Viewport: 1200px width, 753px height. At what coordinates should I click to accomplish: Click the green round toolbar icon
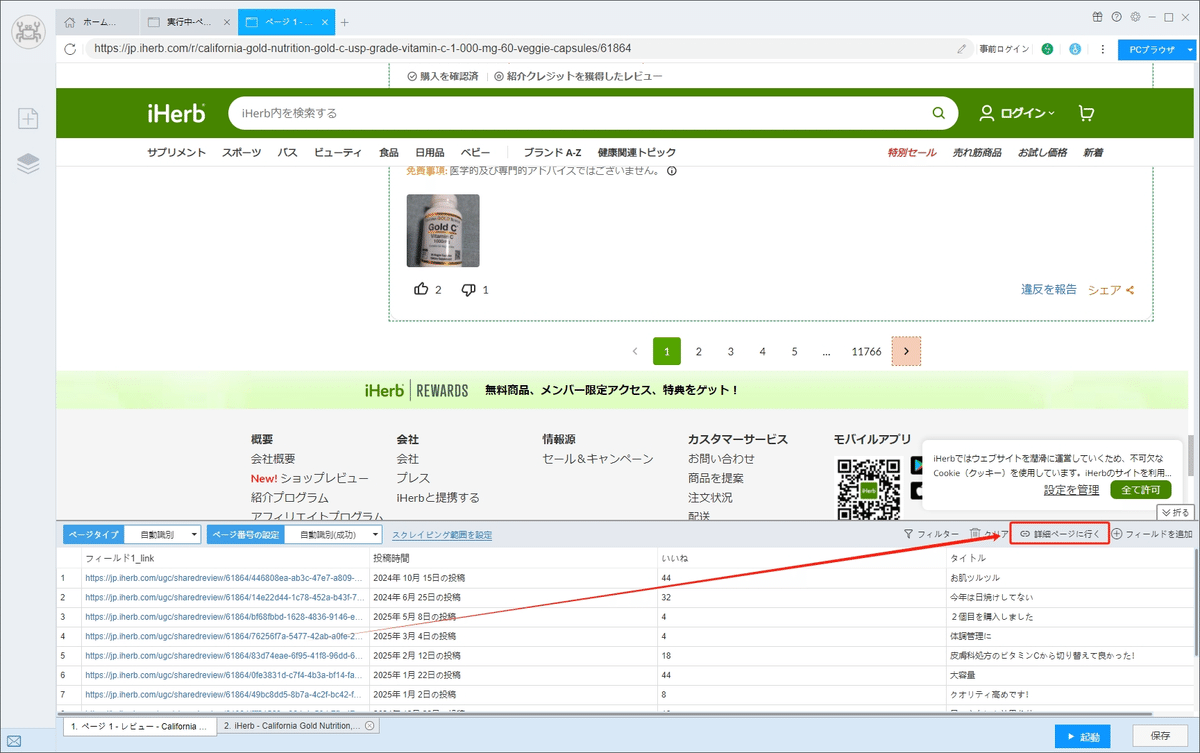(x=1047, y=48)
